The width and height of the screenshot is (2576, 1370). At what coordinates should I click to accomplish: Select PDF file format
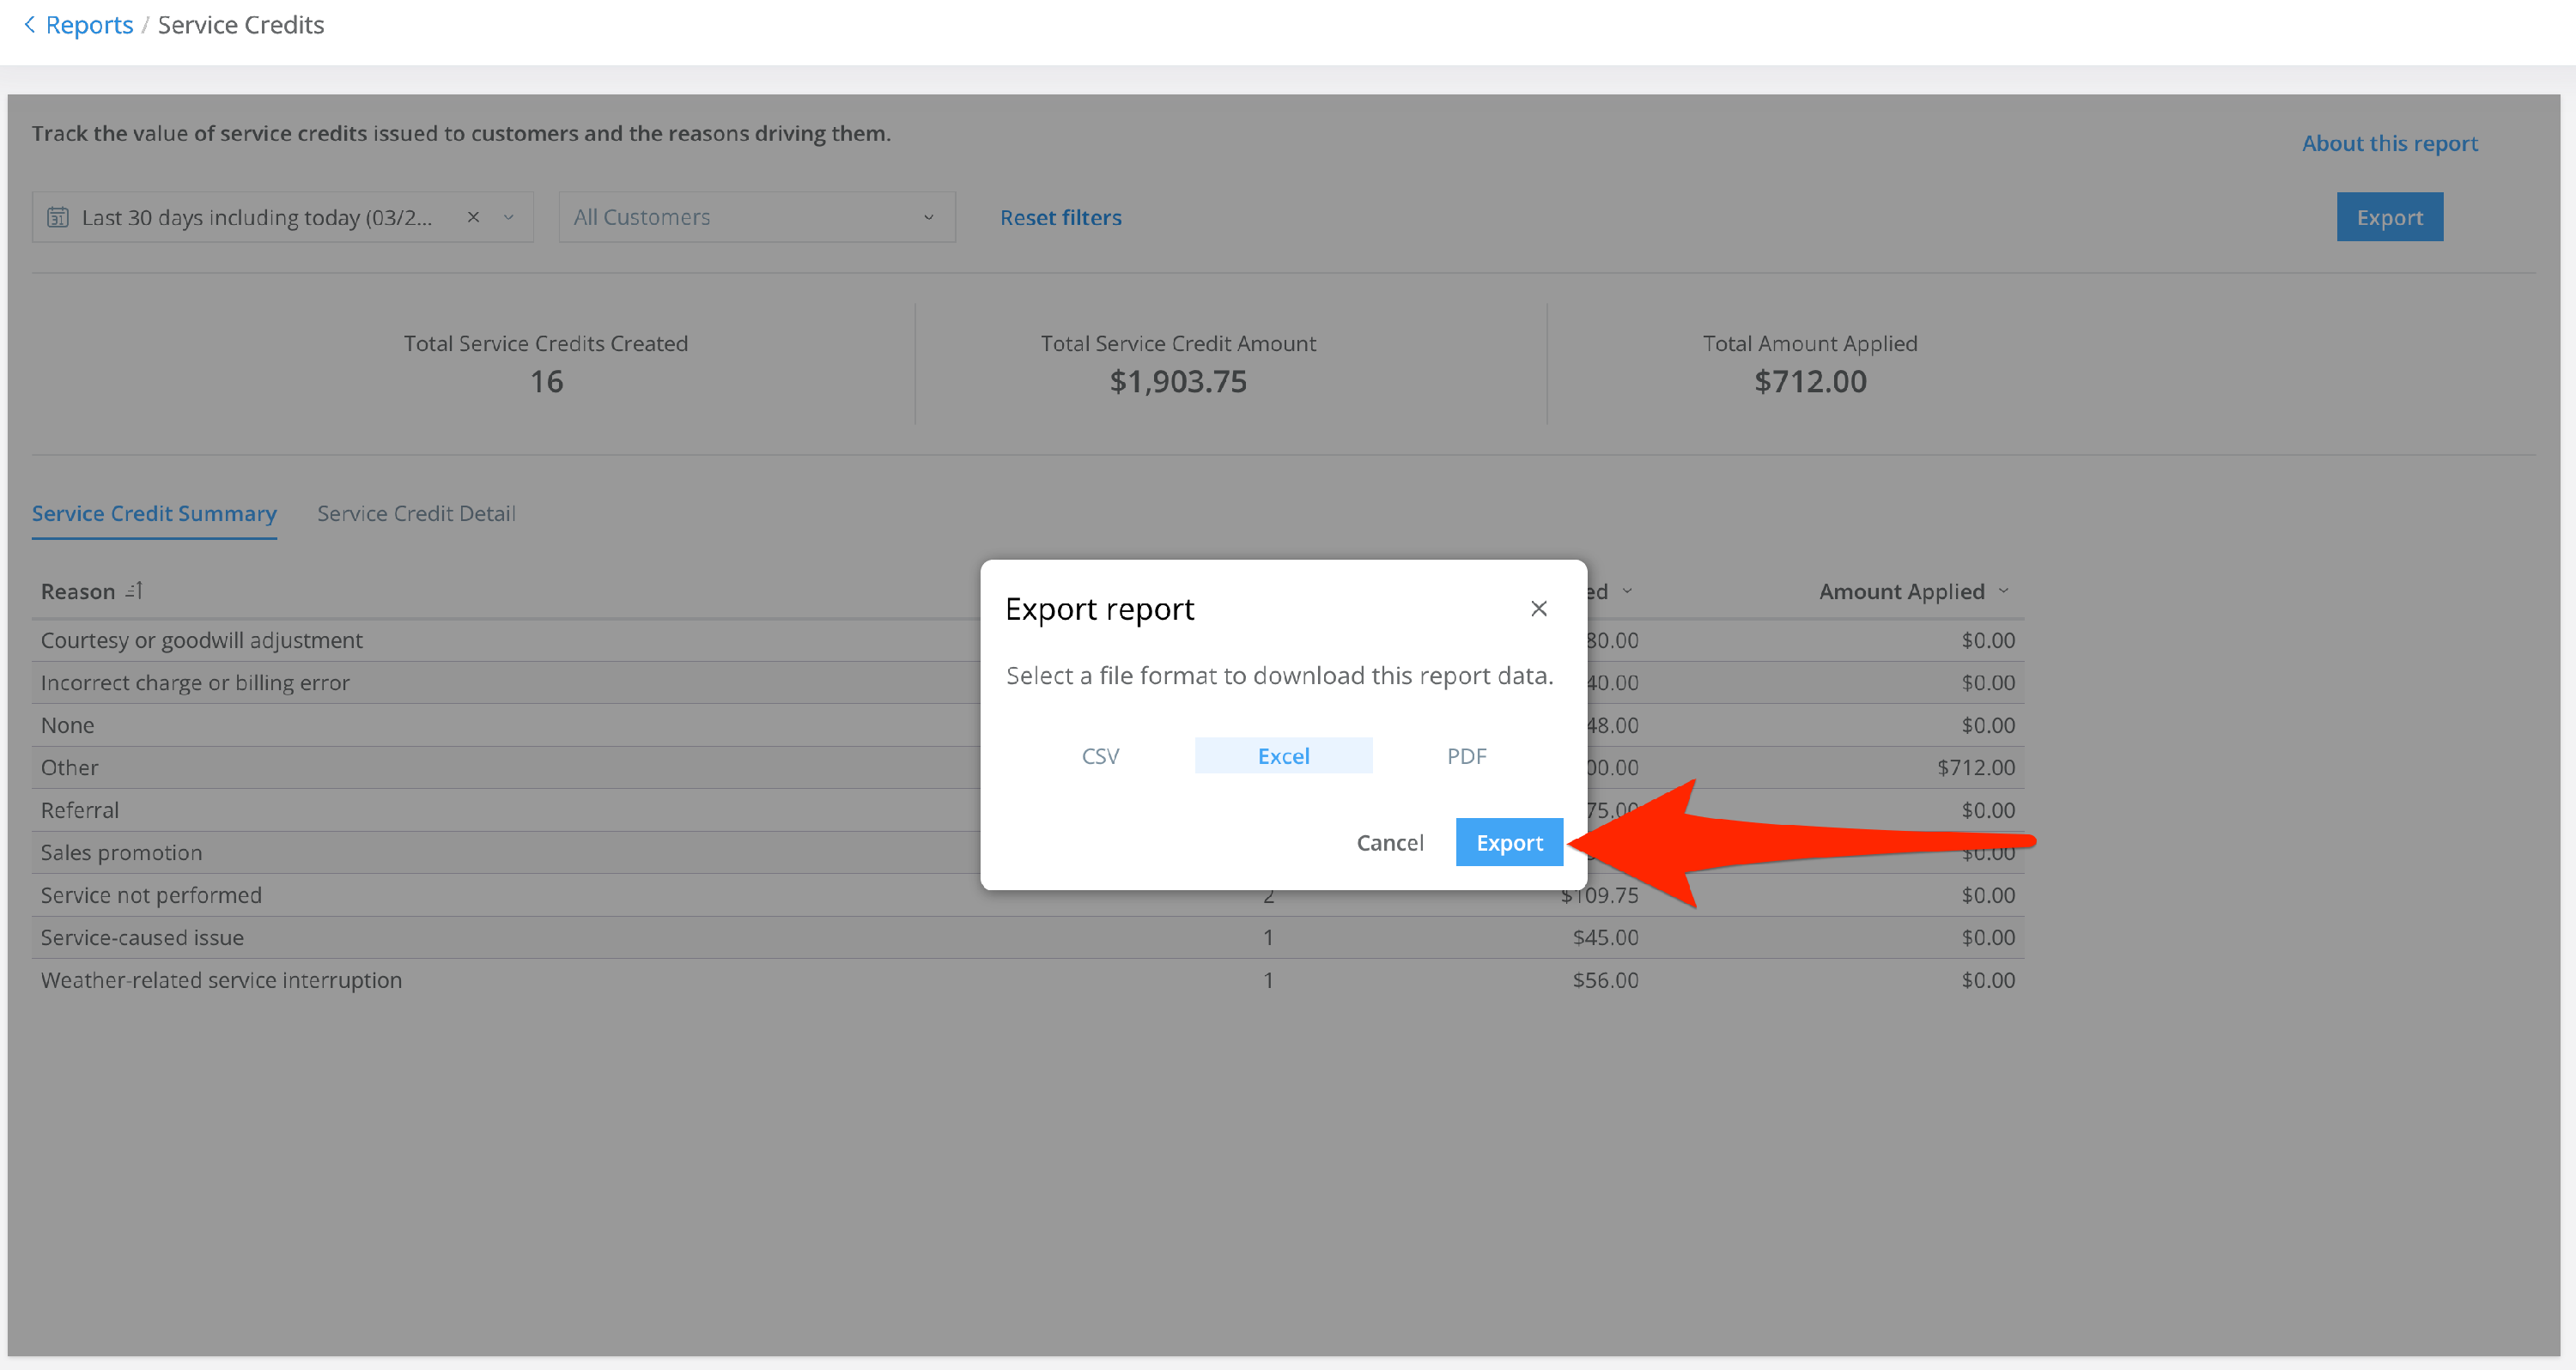pos(1466,756)
